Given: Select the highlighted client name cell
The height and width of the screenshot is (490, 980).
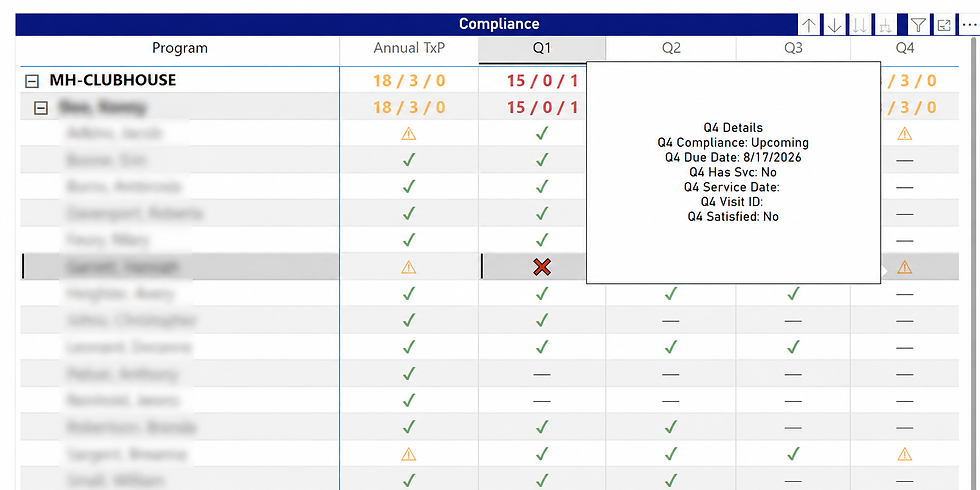Looking at the screenshot, I should click(180, 267).
